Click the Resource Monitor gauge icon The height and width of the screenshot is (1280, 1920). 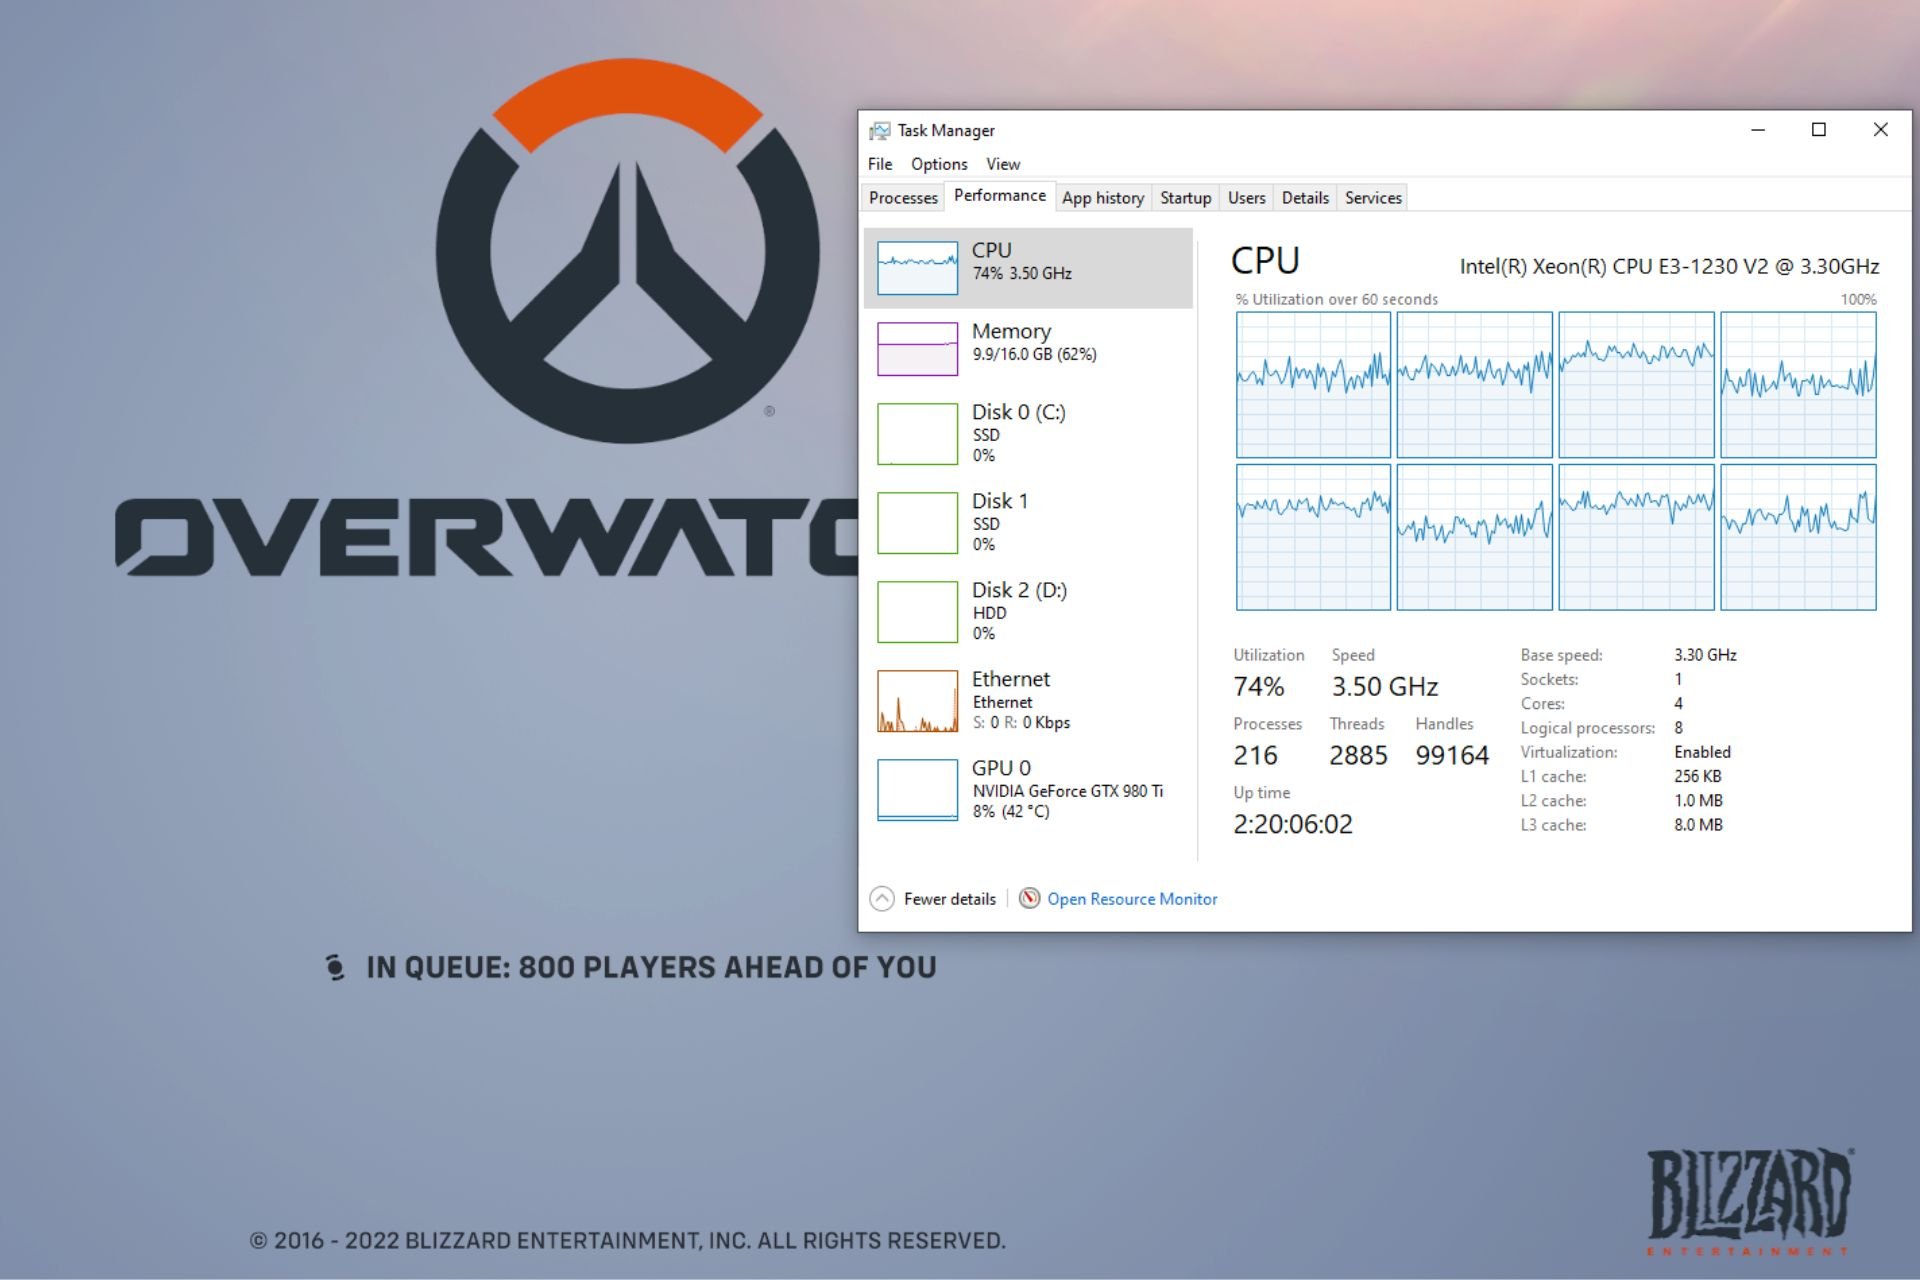(1029, 898)
